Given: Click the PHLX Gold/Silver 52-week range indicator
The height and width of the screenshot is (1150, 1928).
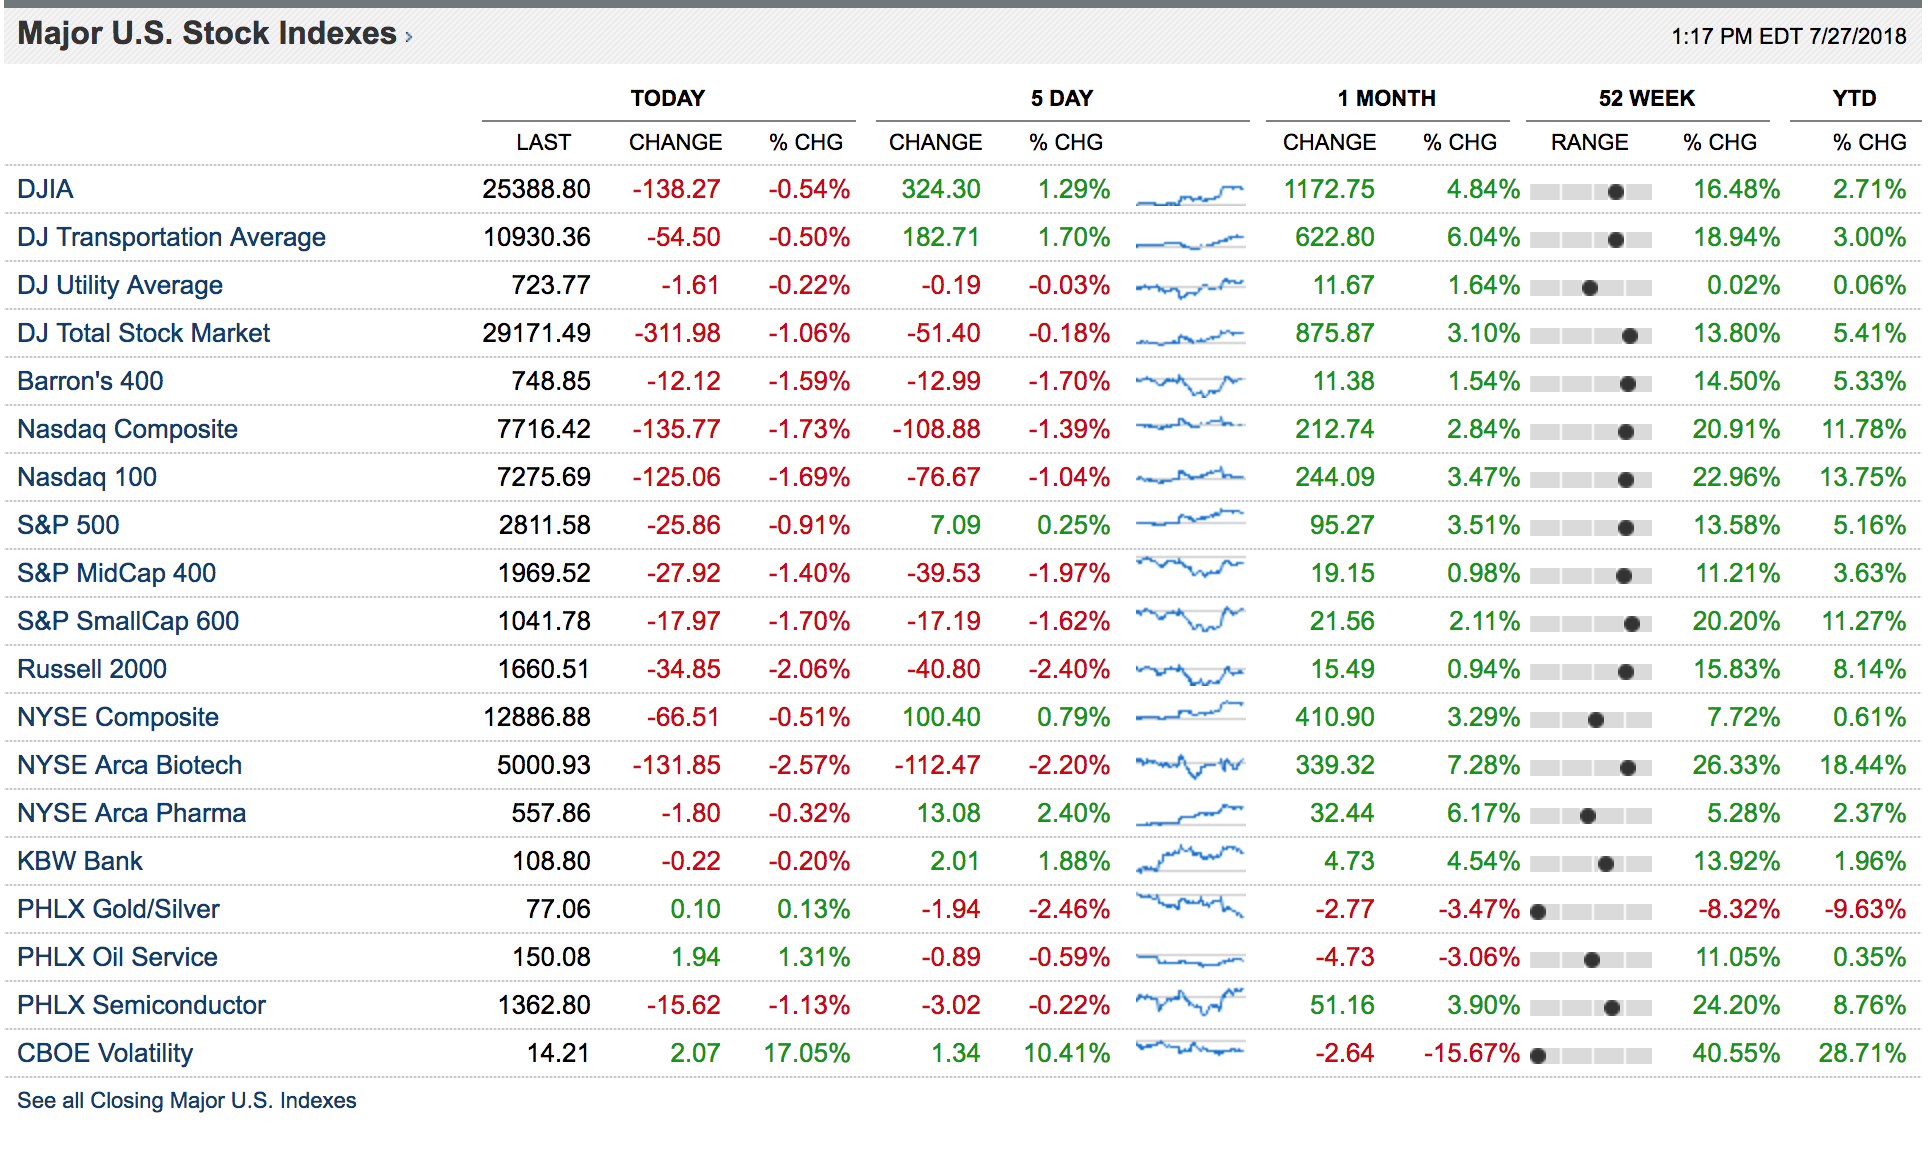Looking at the screenshot, I should click(1591, 912).
